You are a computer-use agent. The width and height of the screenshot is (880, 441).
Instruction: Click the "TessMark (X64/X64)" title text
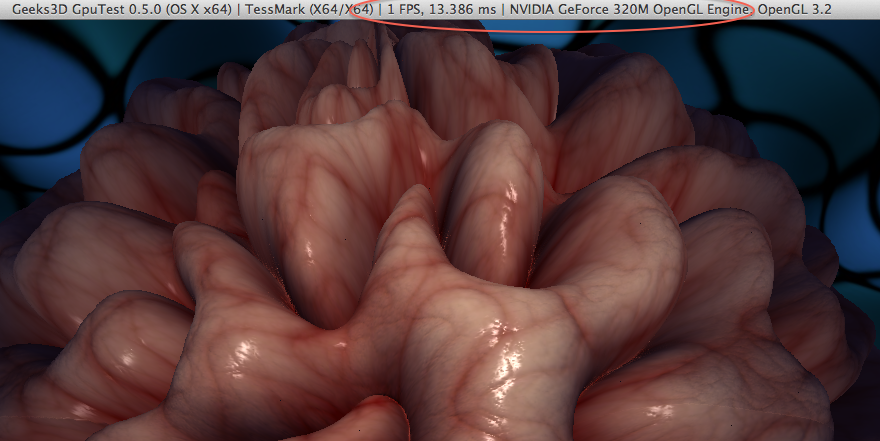[x=309, y=10]
